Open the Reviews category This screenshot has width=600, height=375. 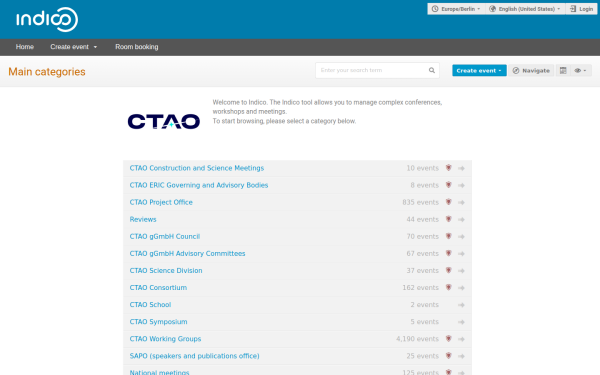143,219
